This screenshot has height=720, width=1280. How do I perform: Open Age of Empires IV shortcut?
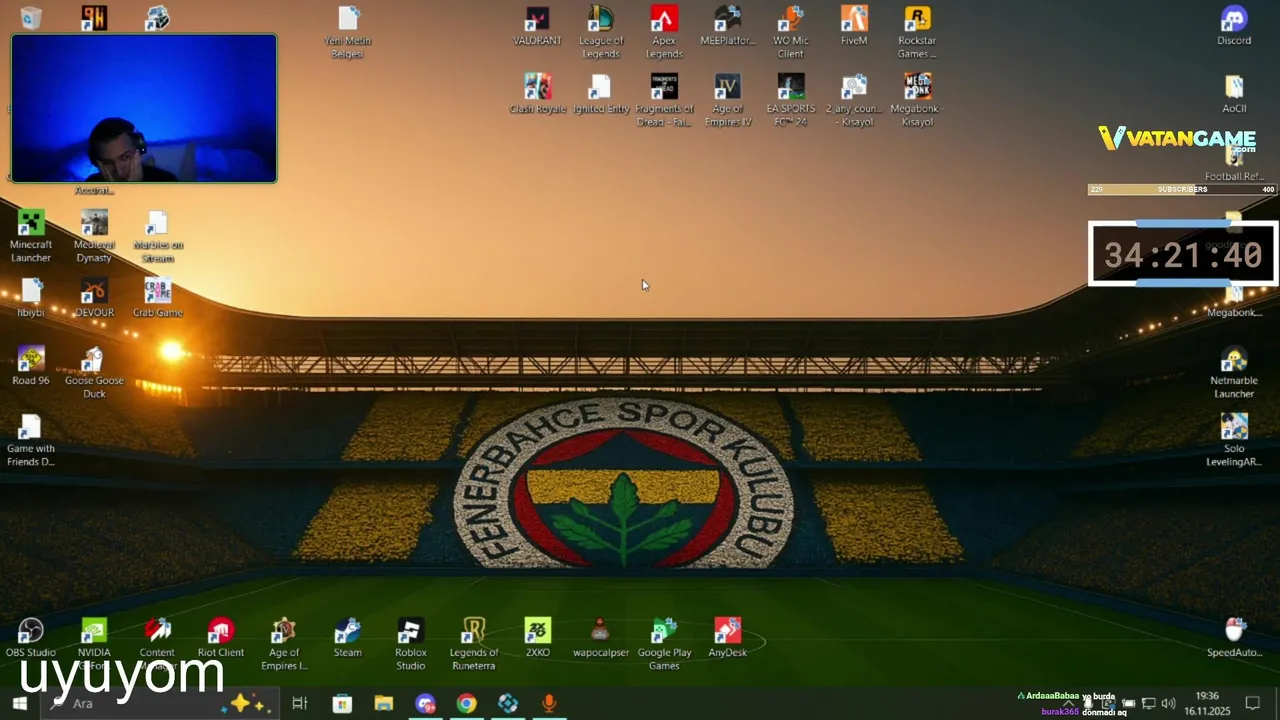(x=727, y=100)
